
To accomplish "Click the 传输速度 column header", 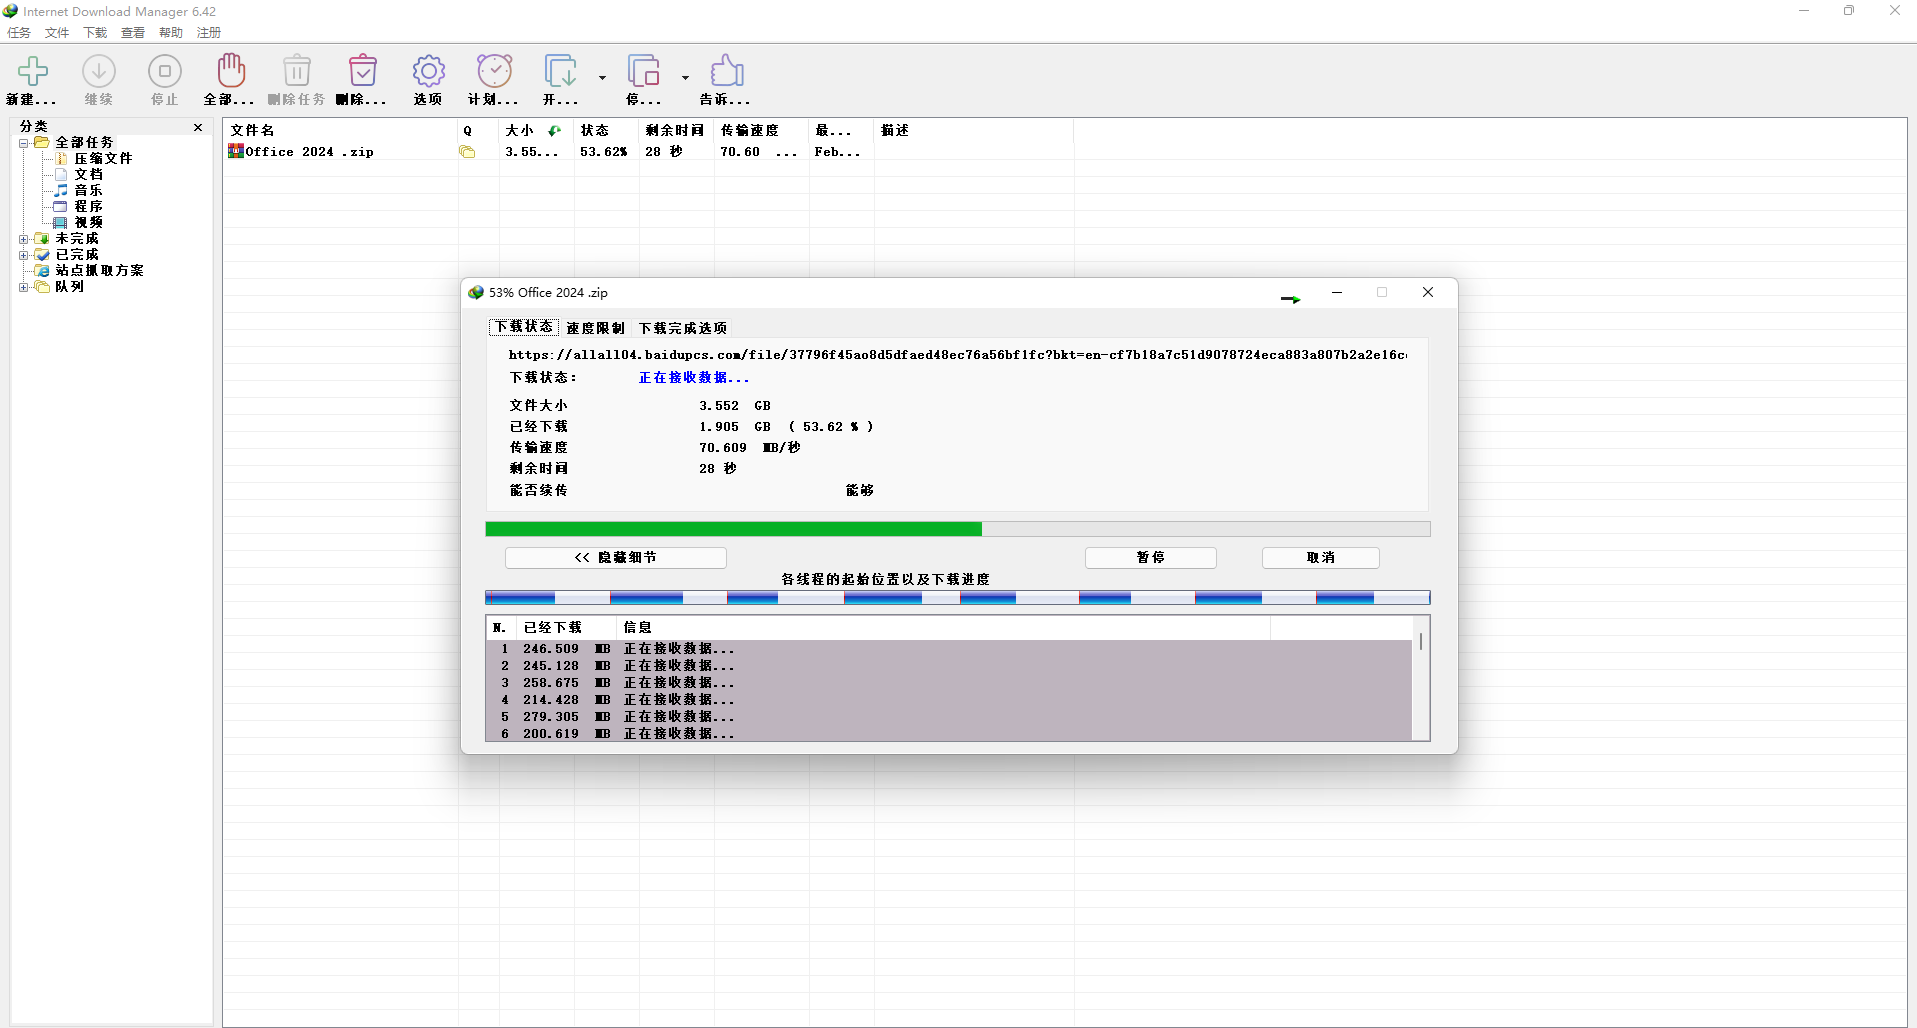I will coord(762,131).
